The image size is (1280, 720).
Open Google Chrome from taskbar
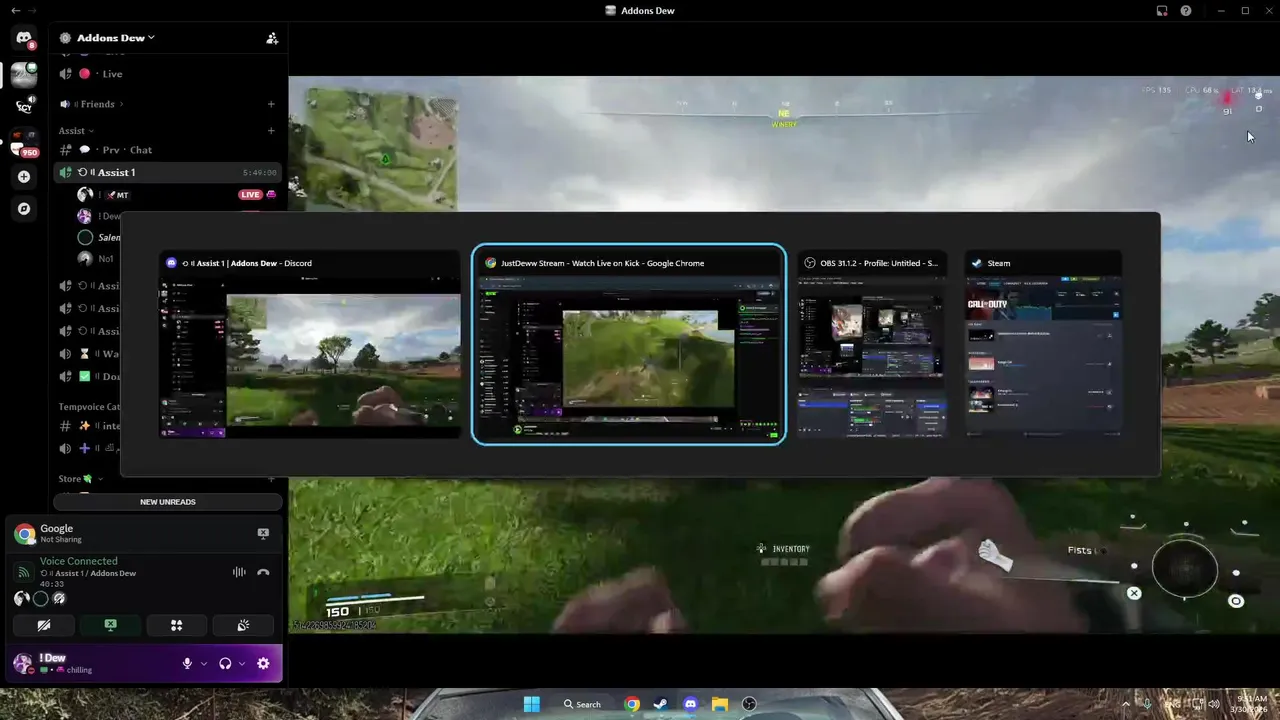coord(632,704)
